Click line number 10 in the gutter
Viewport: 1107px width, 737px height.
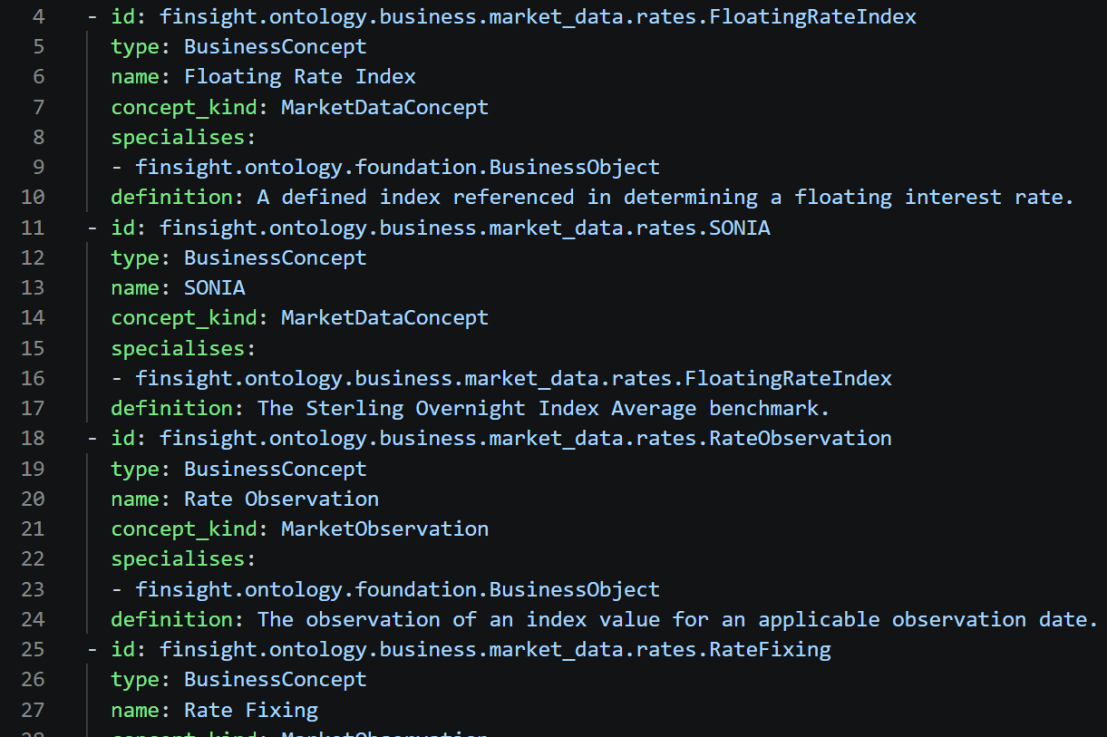click(x=32, y=197)
